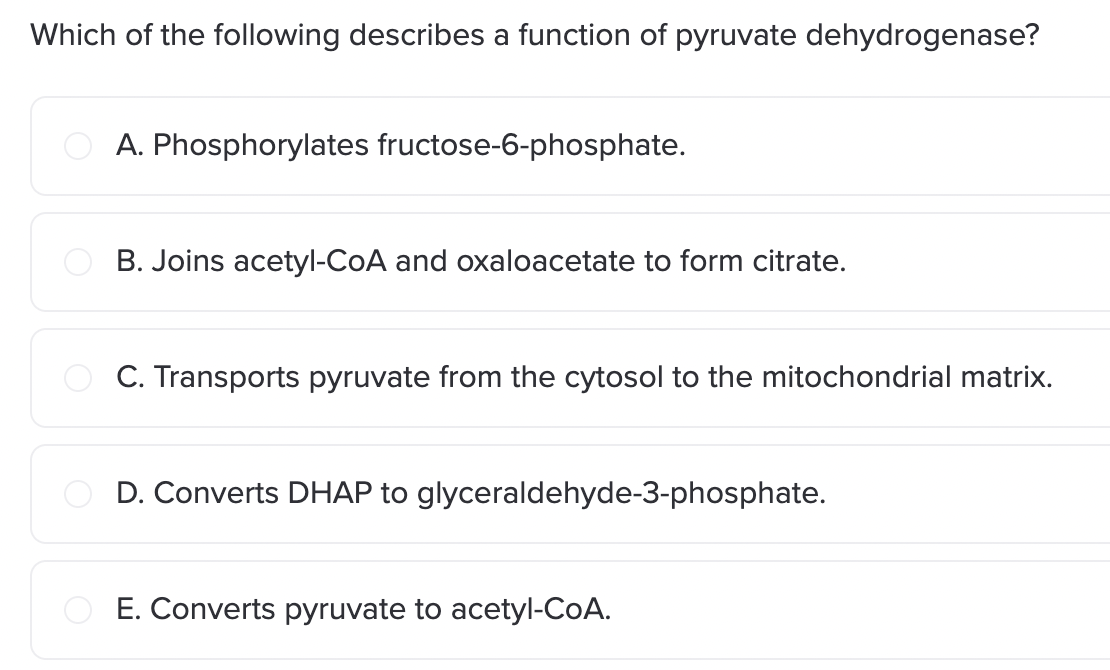
Task: Click answer text starting with 'Converts DHAP'
Action: point(471,494)
